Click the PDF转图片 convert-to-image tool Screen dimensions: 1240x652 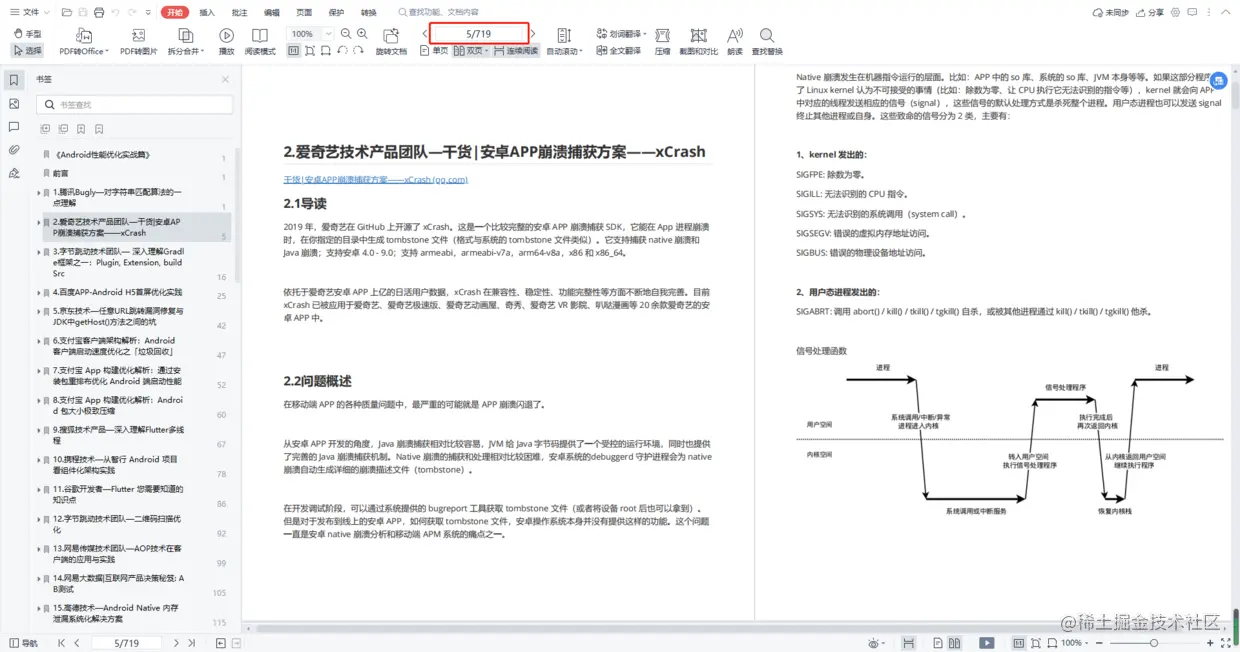[x=139, y=42]
